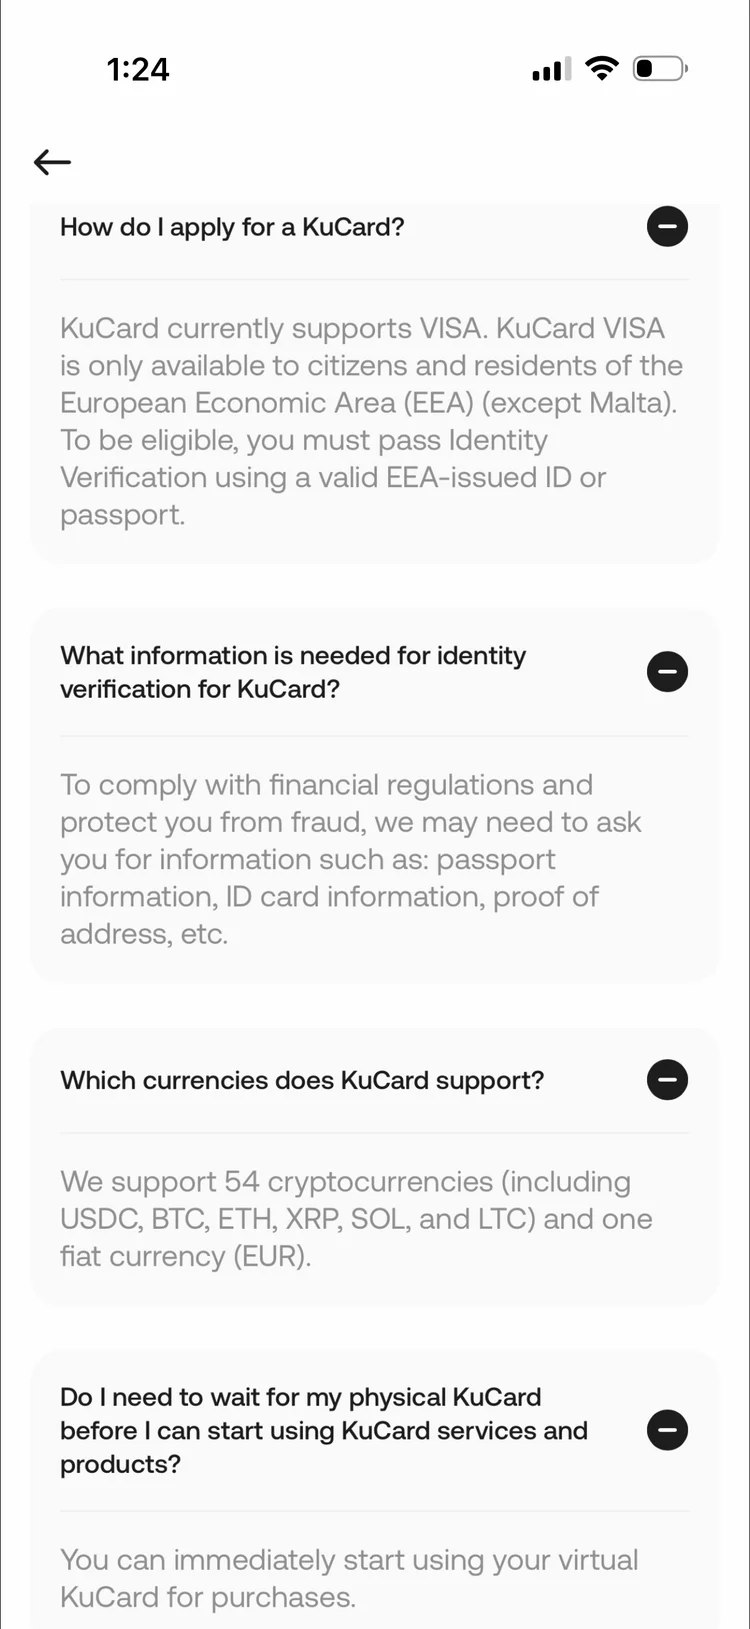Tap the Wi-Fi status icon

click(602, 68)
